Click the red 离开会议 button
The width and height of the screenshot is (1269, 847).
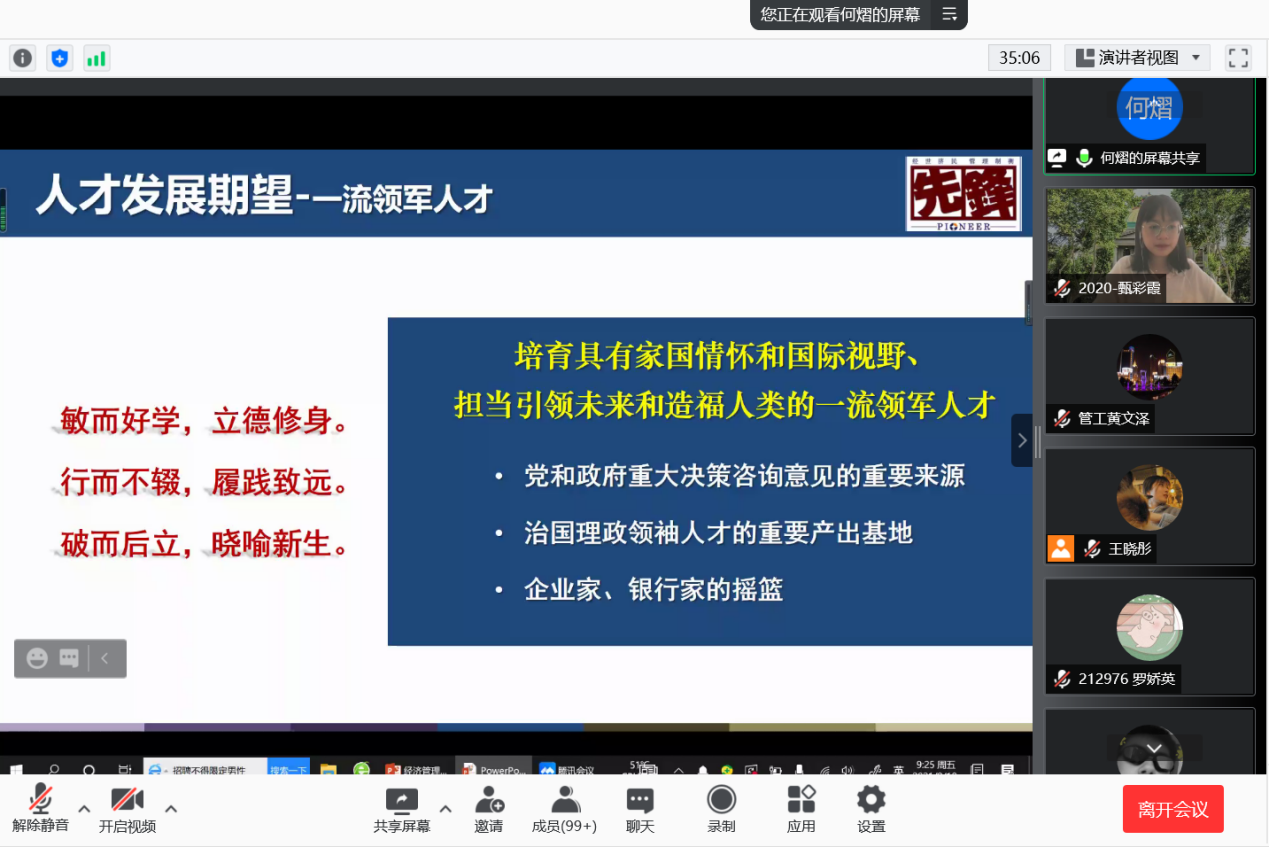pos(1172,809)
